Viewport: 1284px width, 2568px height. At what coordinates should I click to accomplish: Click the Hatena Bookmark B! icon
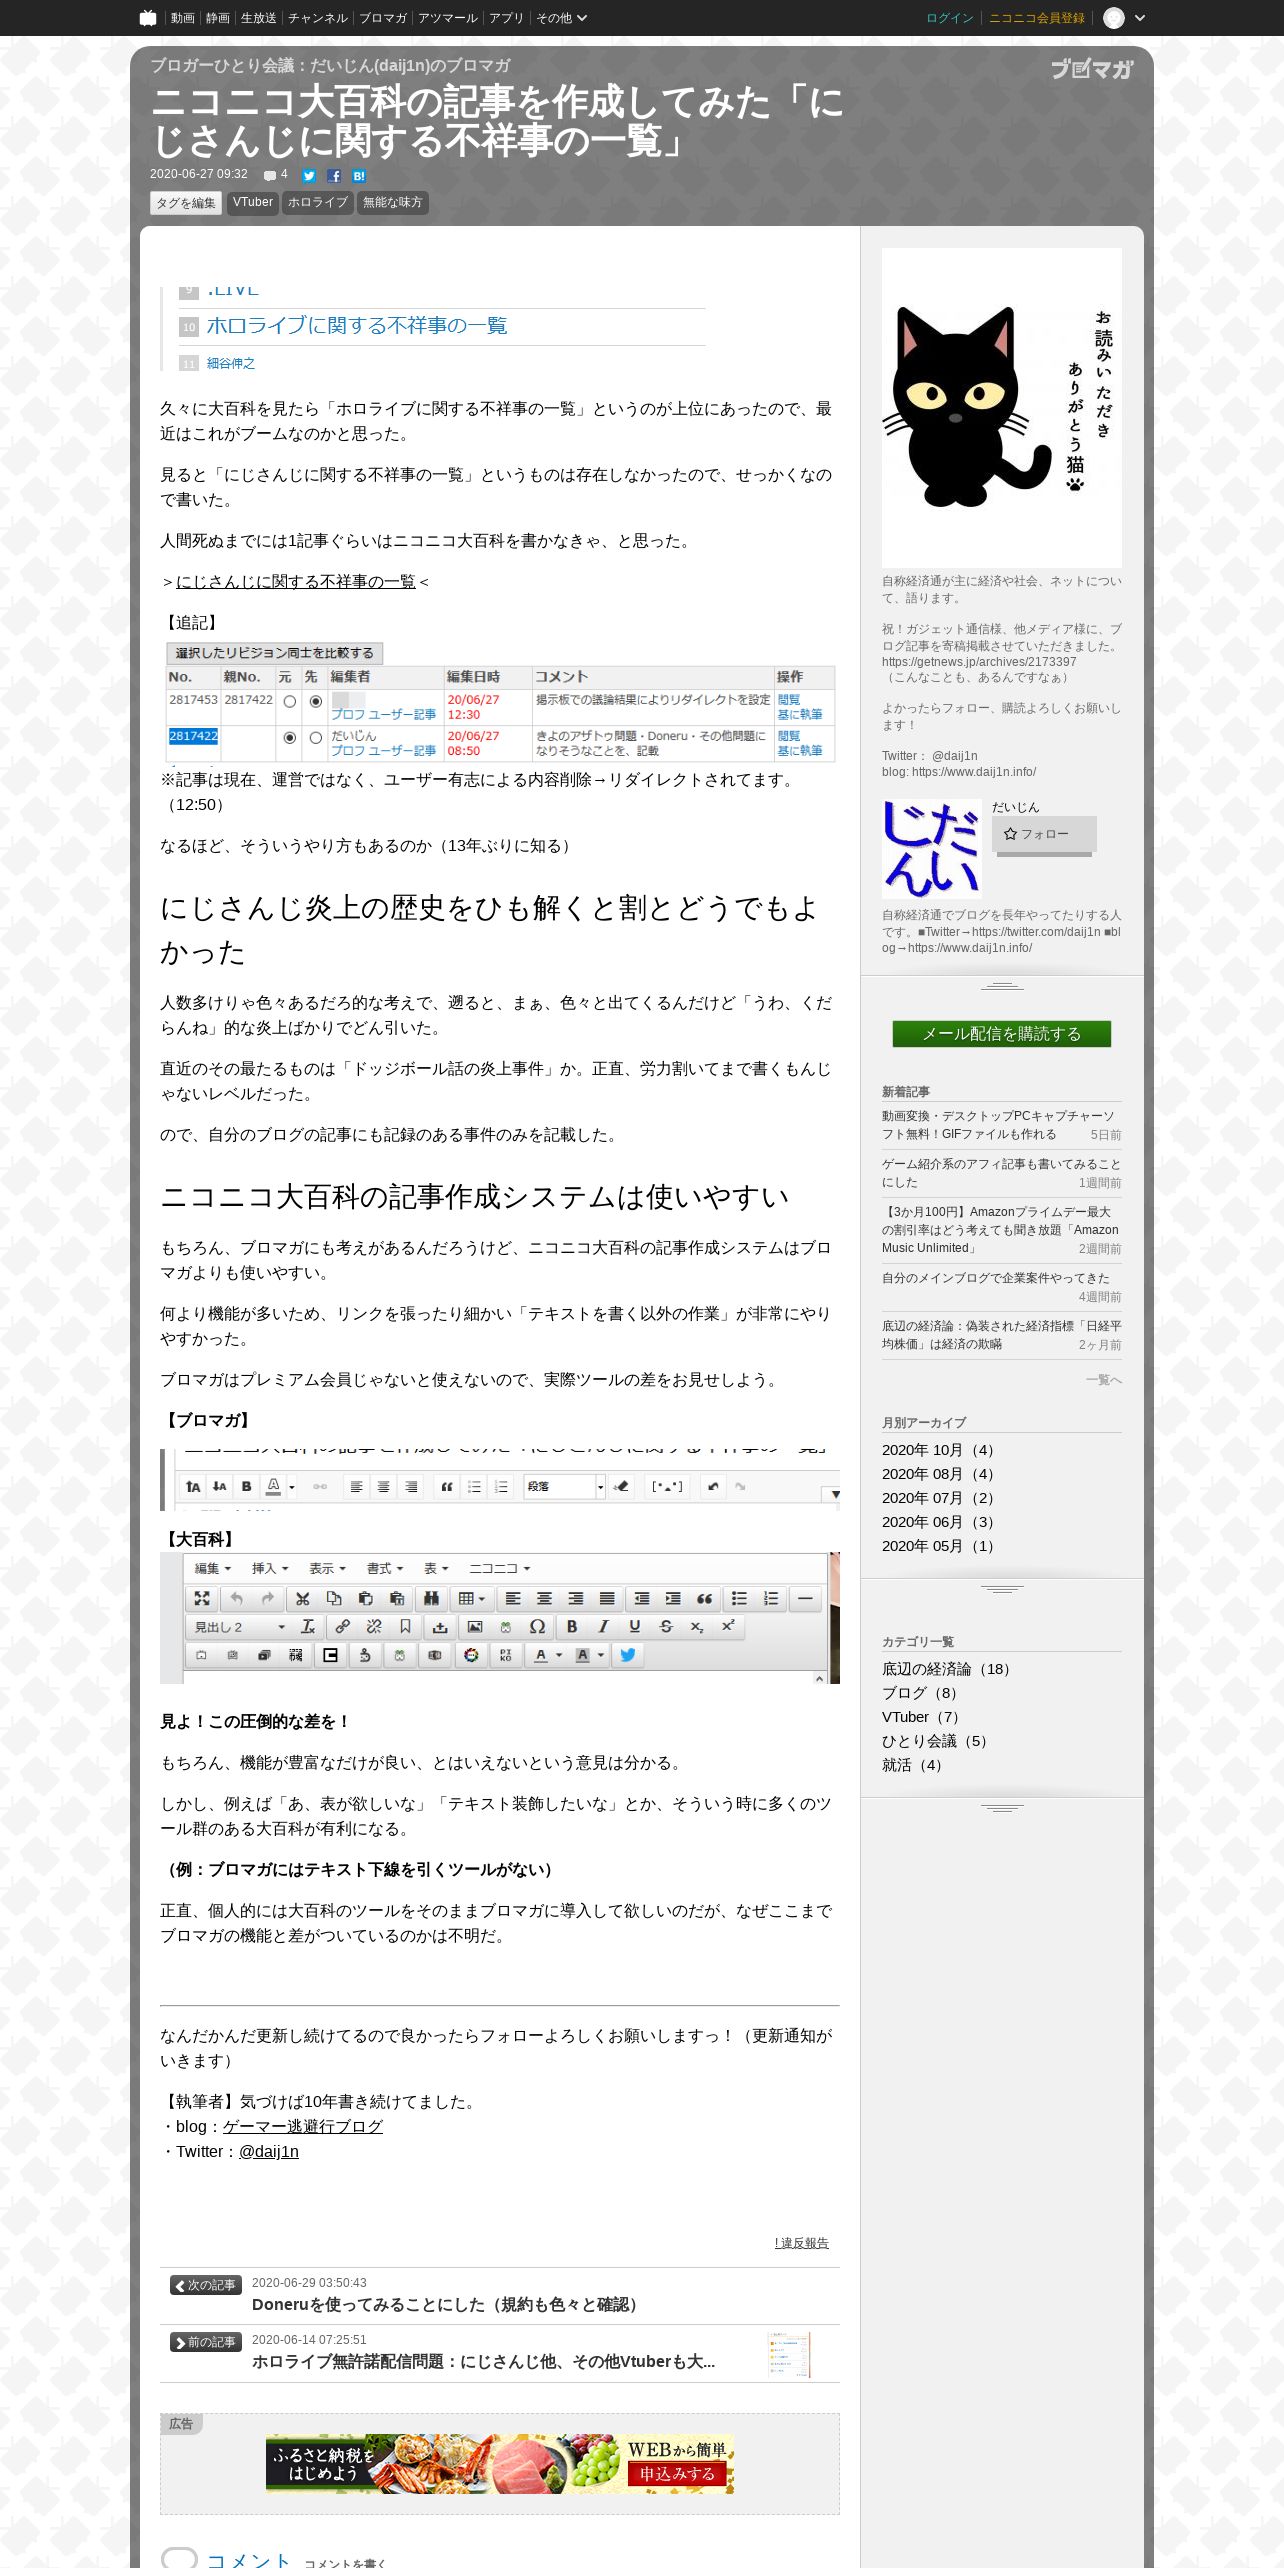click(x=359, y=176)
